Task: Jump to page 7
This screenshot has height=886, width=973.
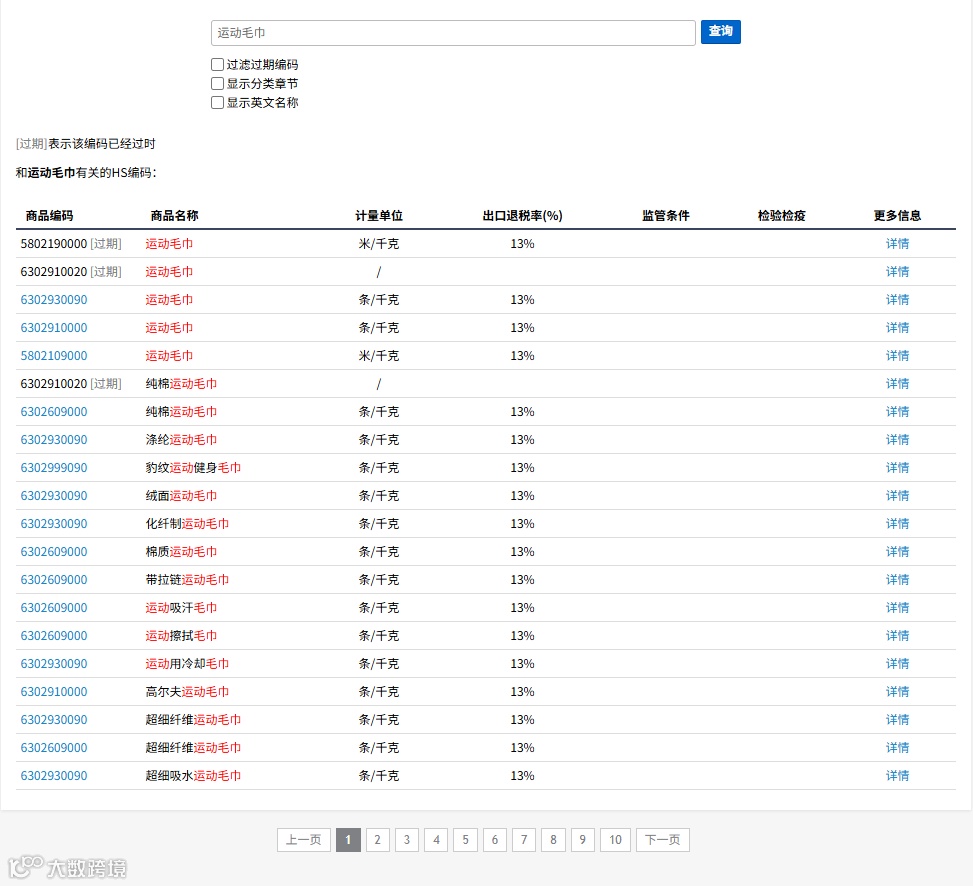Action: point(524,840)
